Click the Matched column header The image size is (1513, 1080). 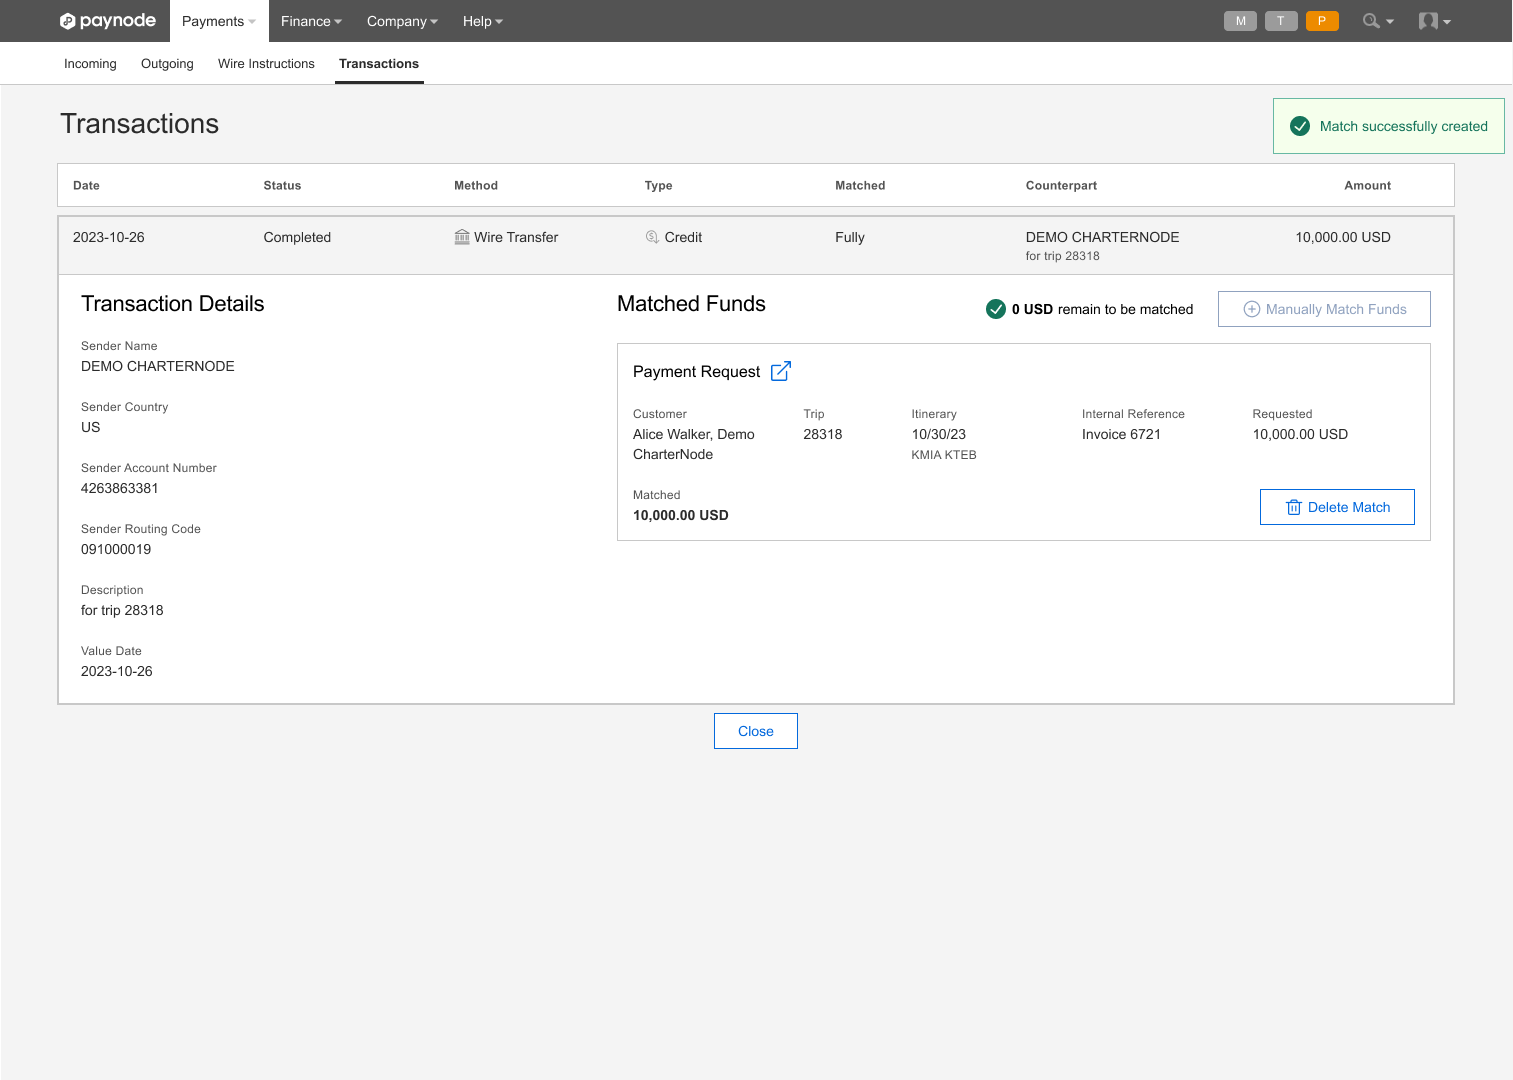pyautogui.click(x=860, y=185)
